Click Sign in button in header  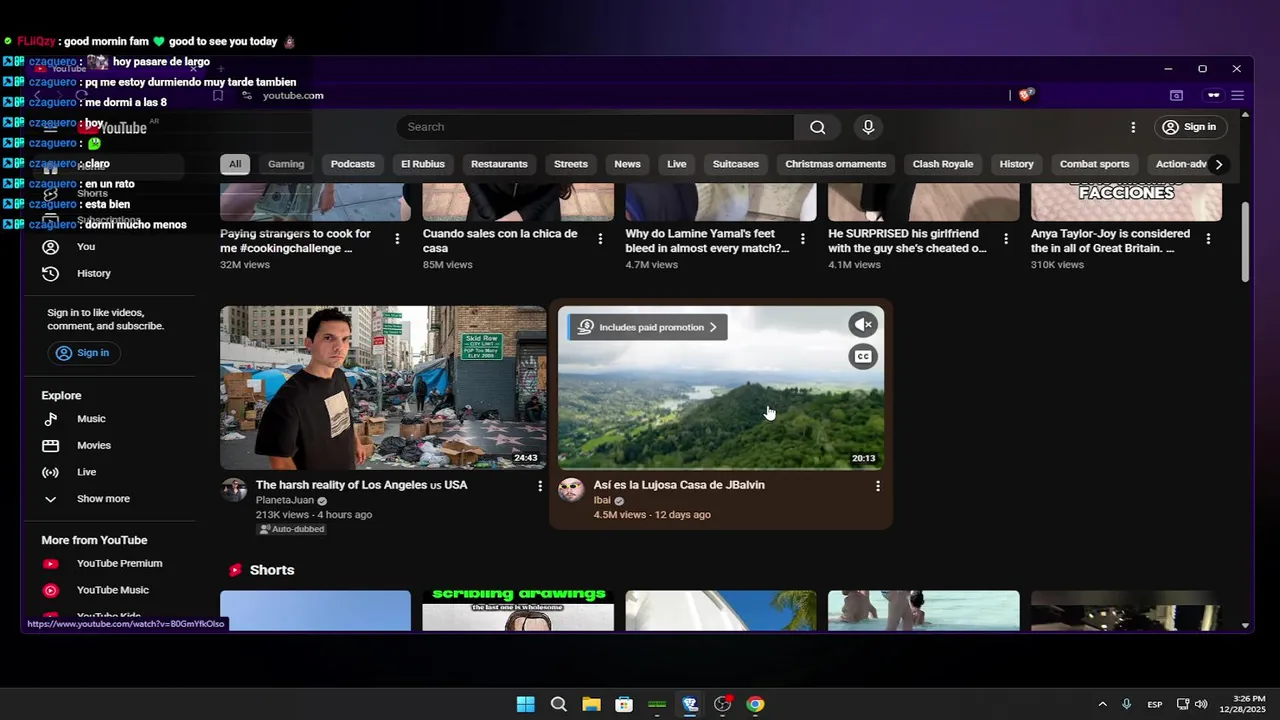point(1190,127)
